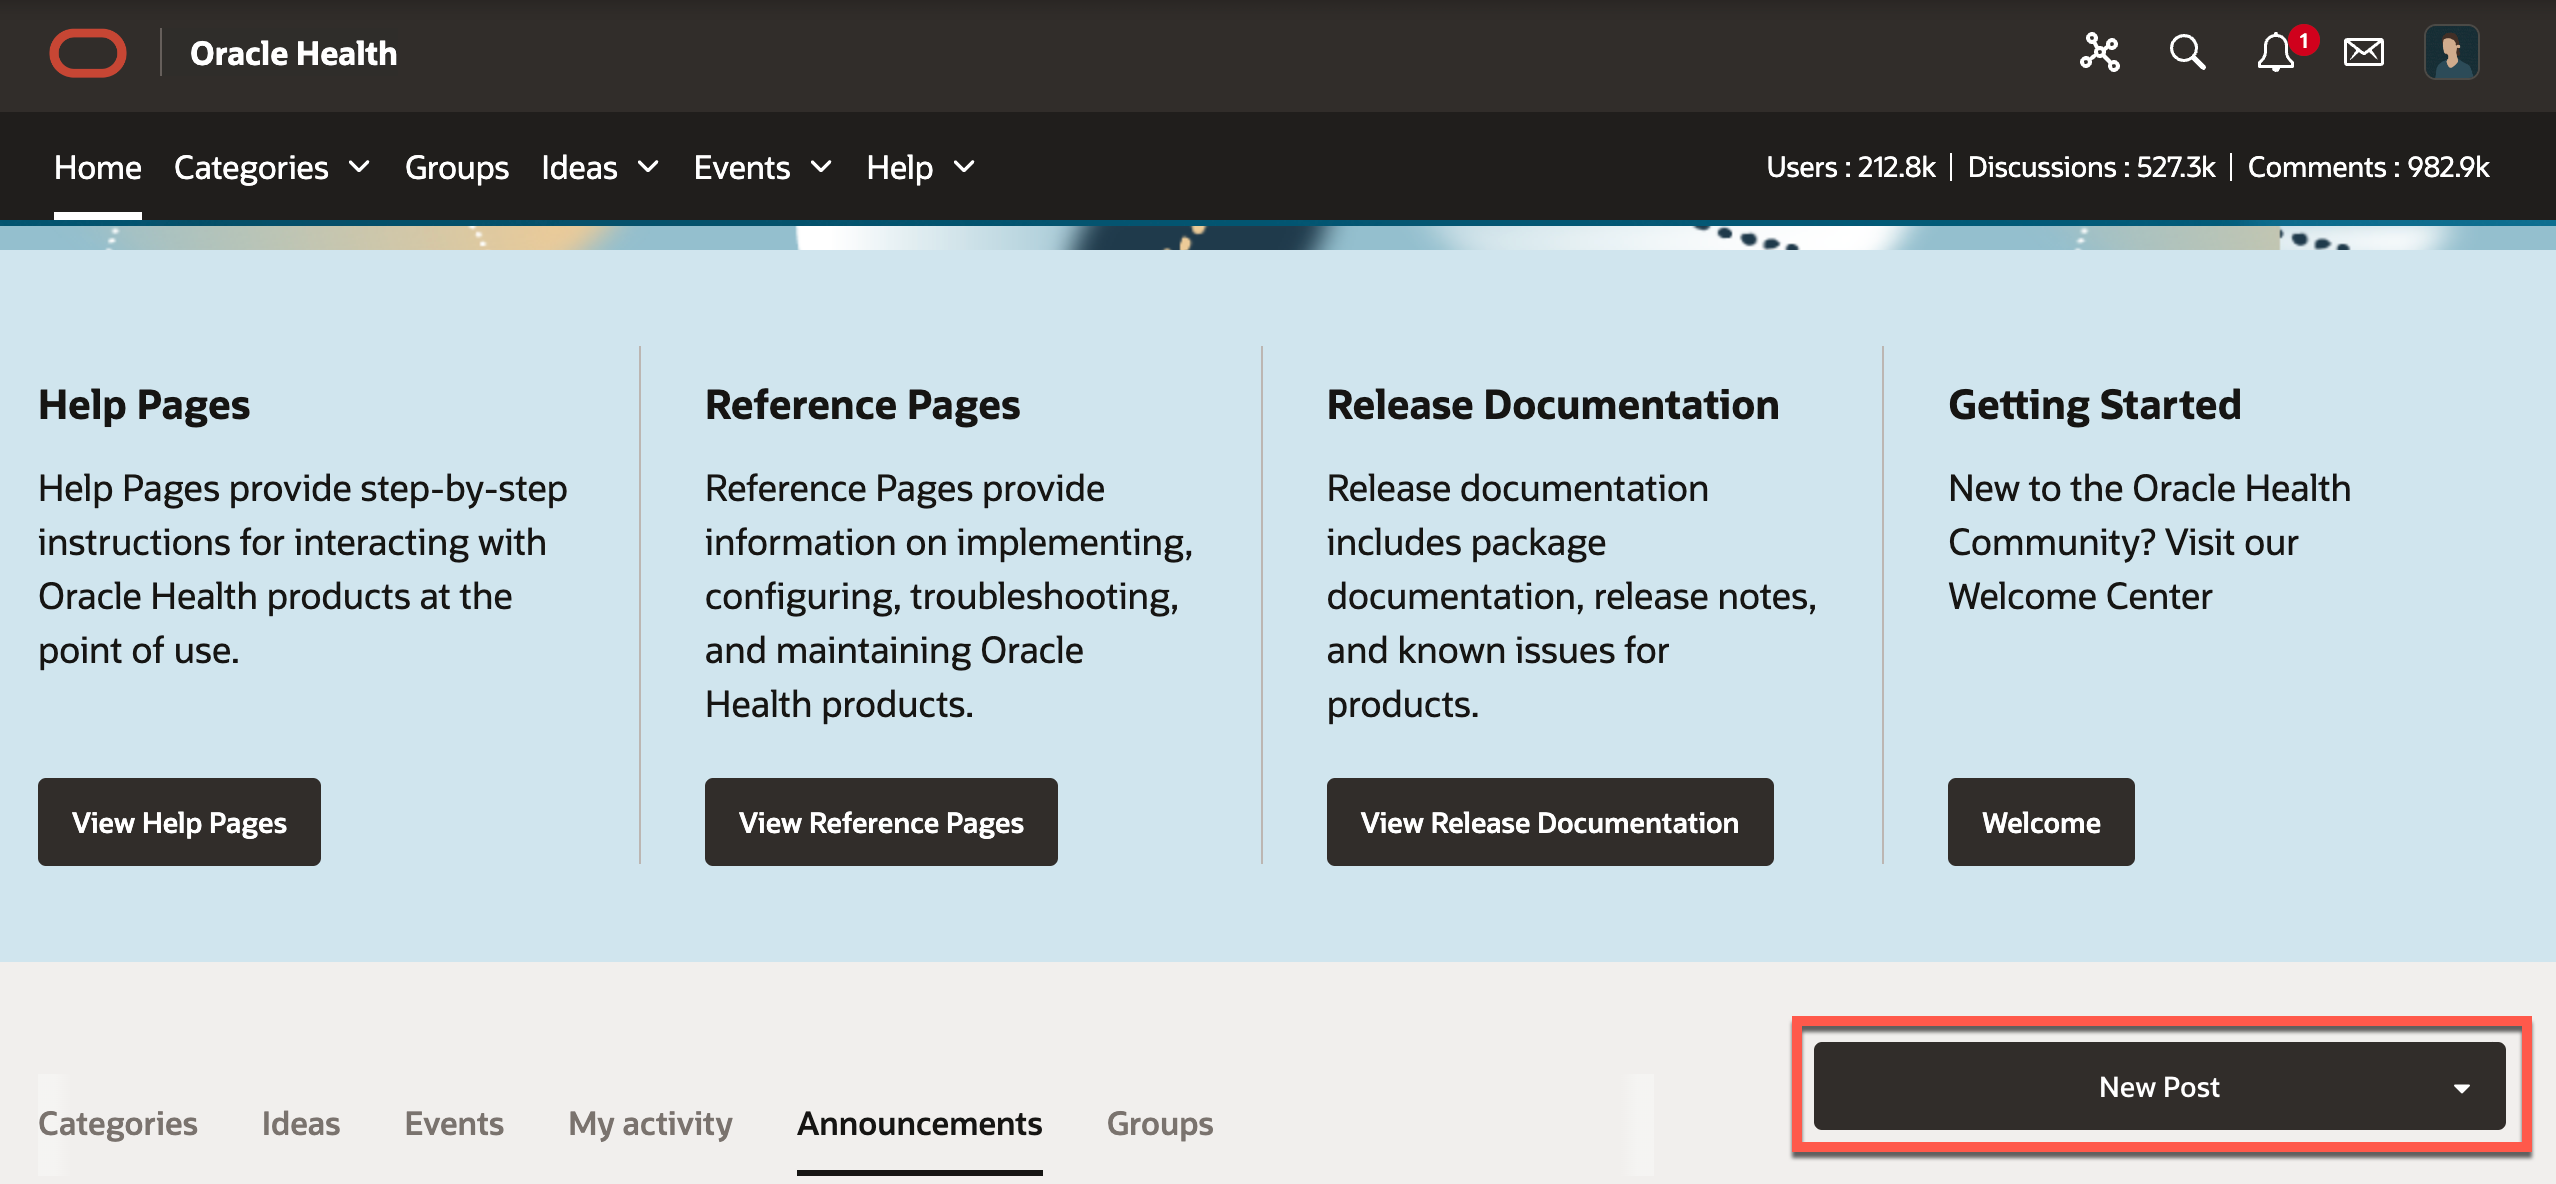
Task: Click the Oracle Health title
Action: tap(293, 53)
